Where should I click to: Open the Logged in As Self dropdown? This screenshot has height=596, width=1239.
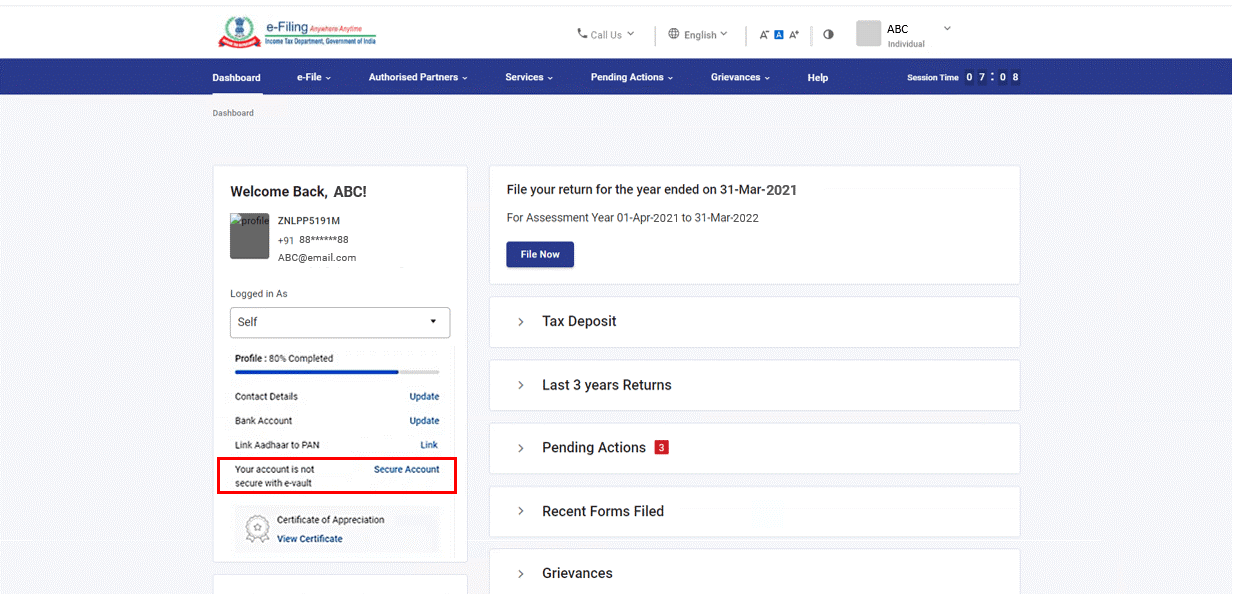point(339,322)
